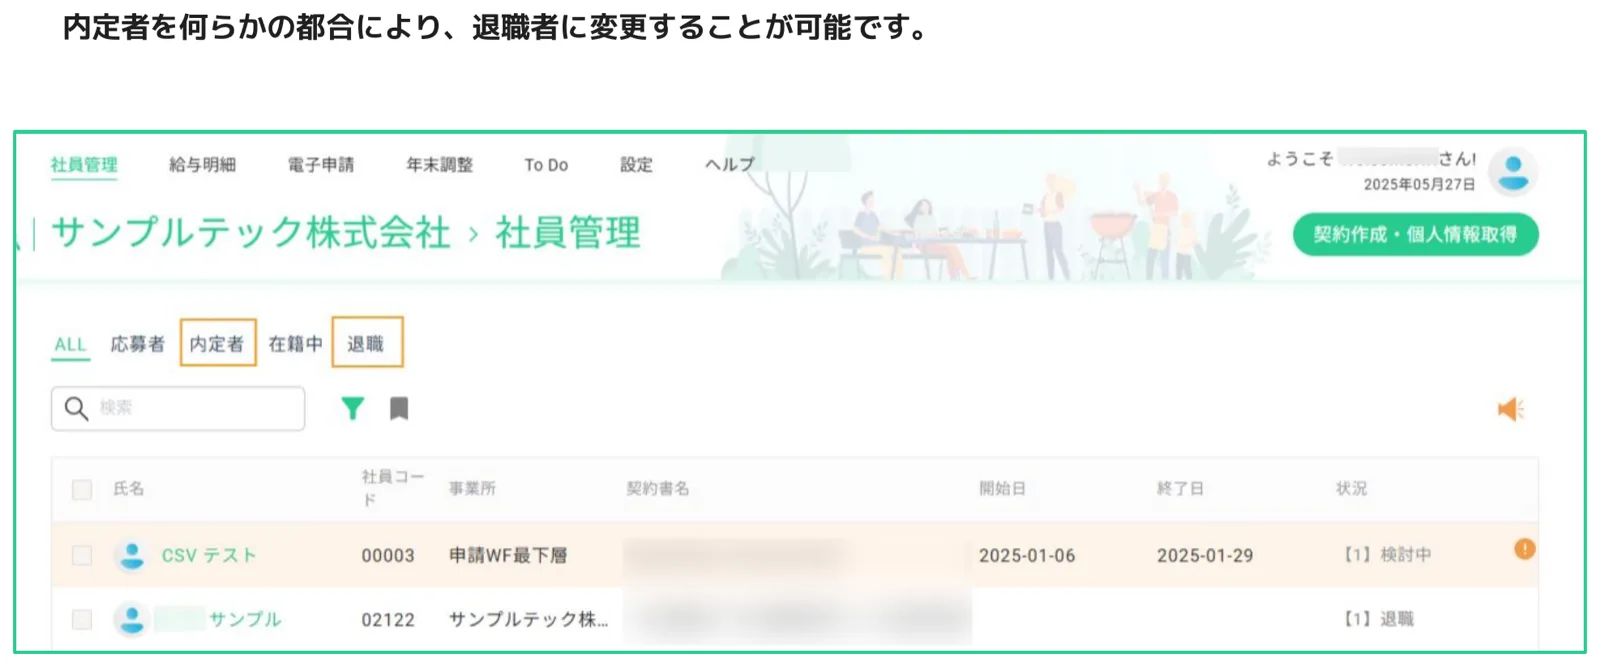Open the To Do menu
The height and width of the screenshot is (667, 1600).
point(546,165)
